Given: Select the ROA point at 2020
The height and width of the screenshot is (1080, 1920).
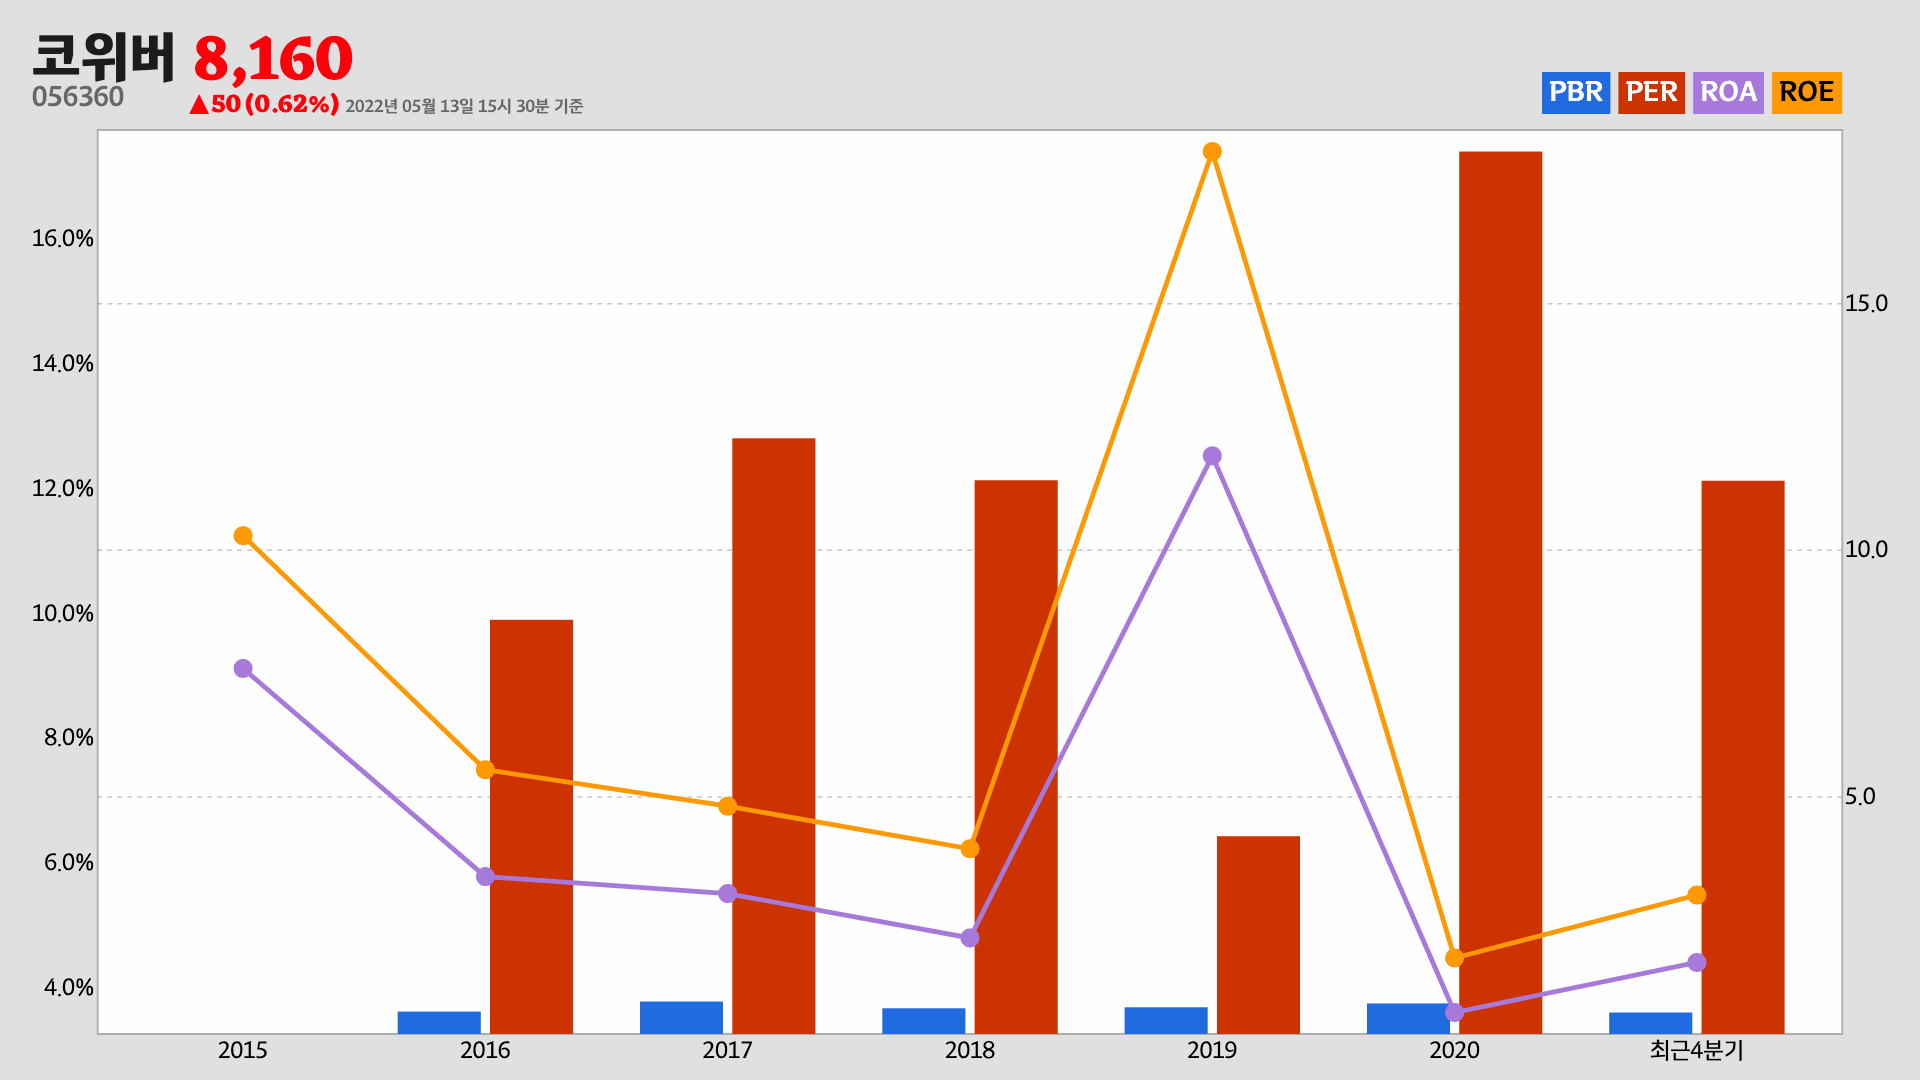Looking at the screenshot, I should [1455, 1012].
